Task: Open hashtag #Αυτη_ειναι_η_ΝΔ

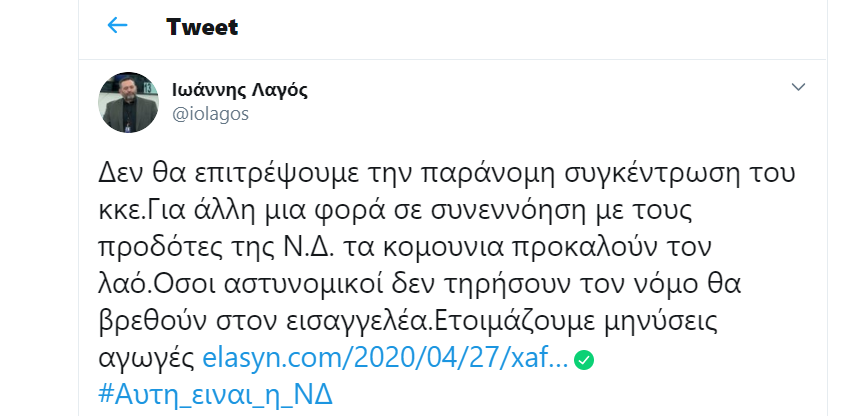Action: (215, 396)
